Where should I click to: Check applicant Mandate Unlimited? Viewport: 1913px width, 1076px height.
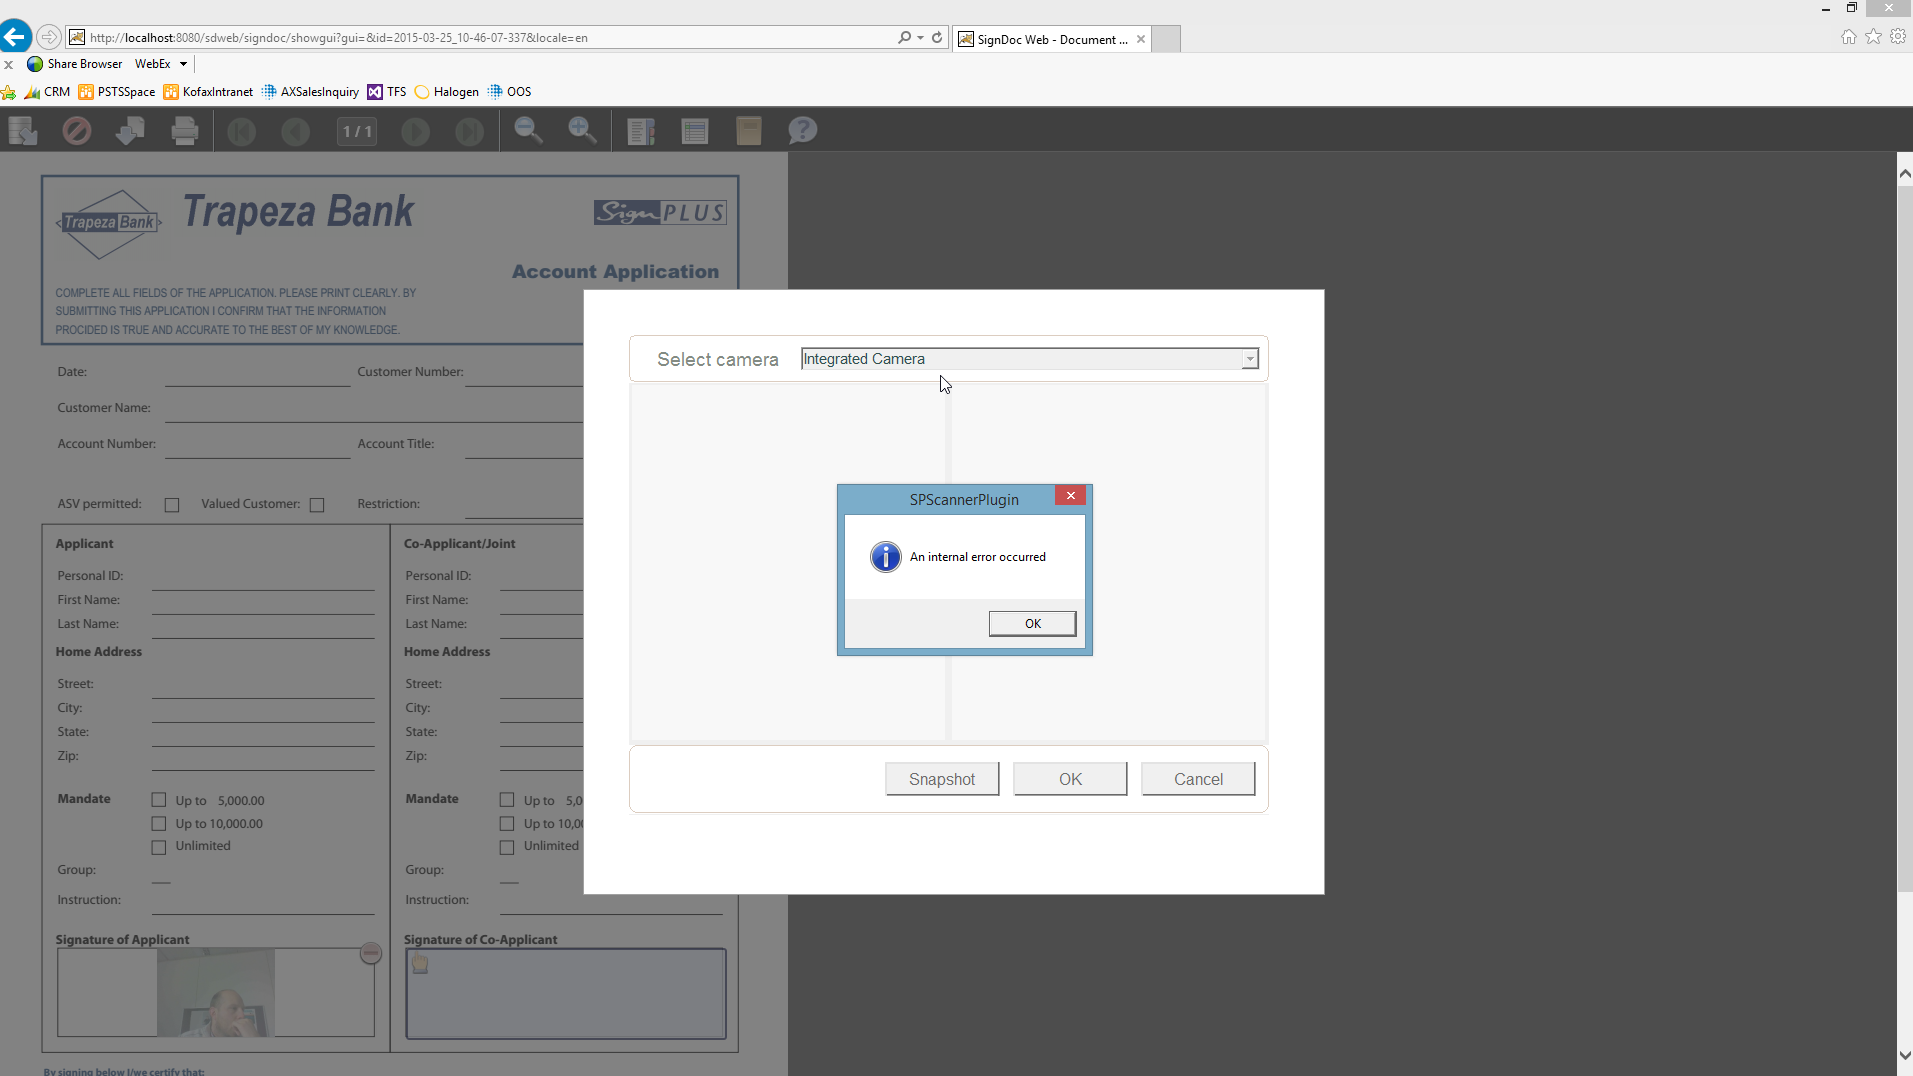[x=159, y=847]
